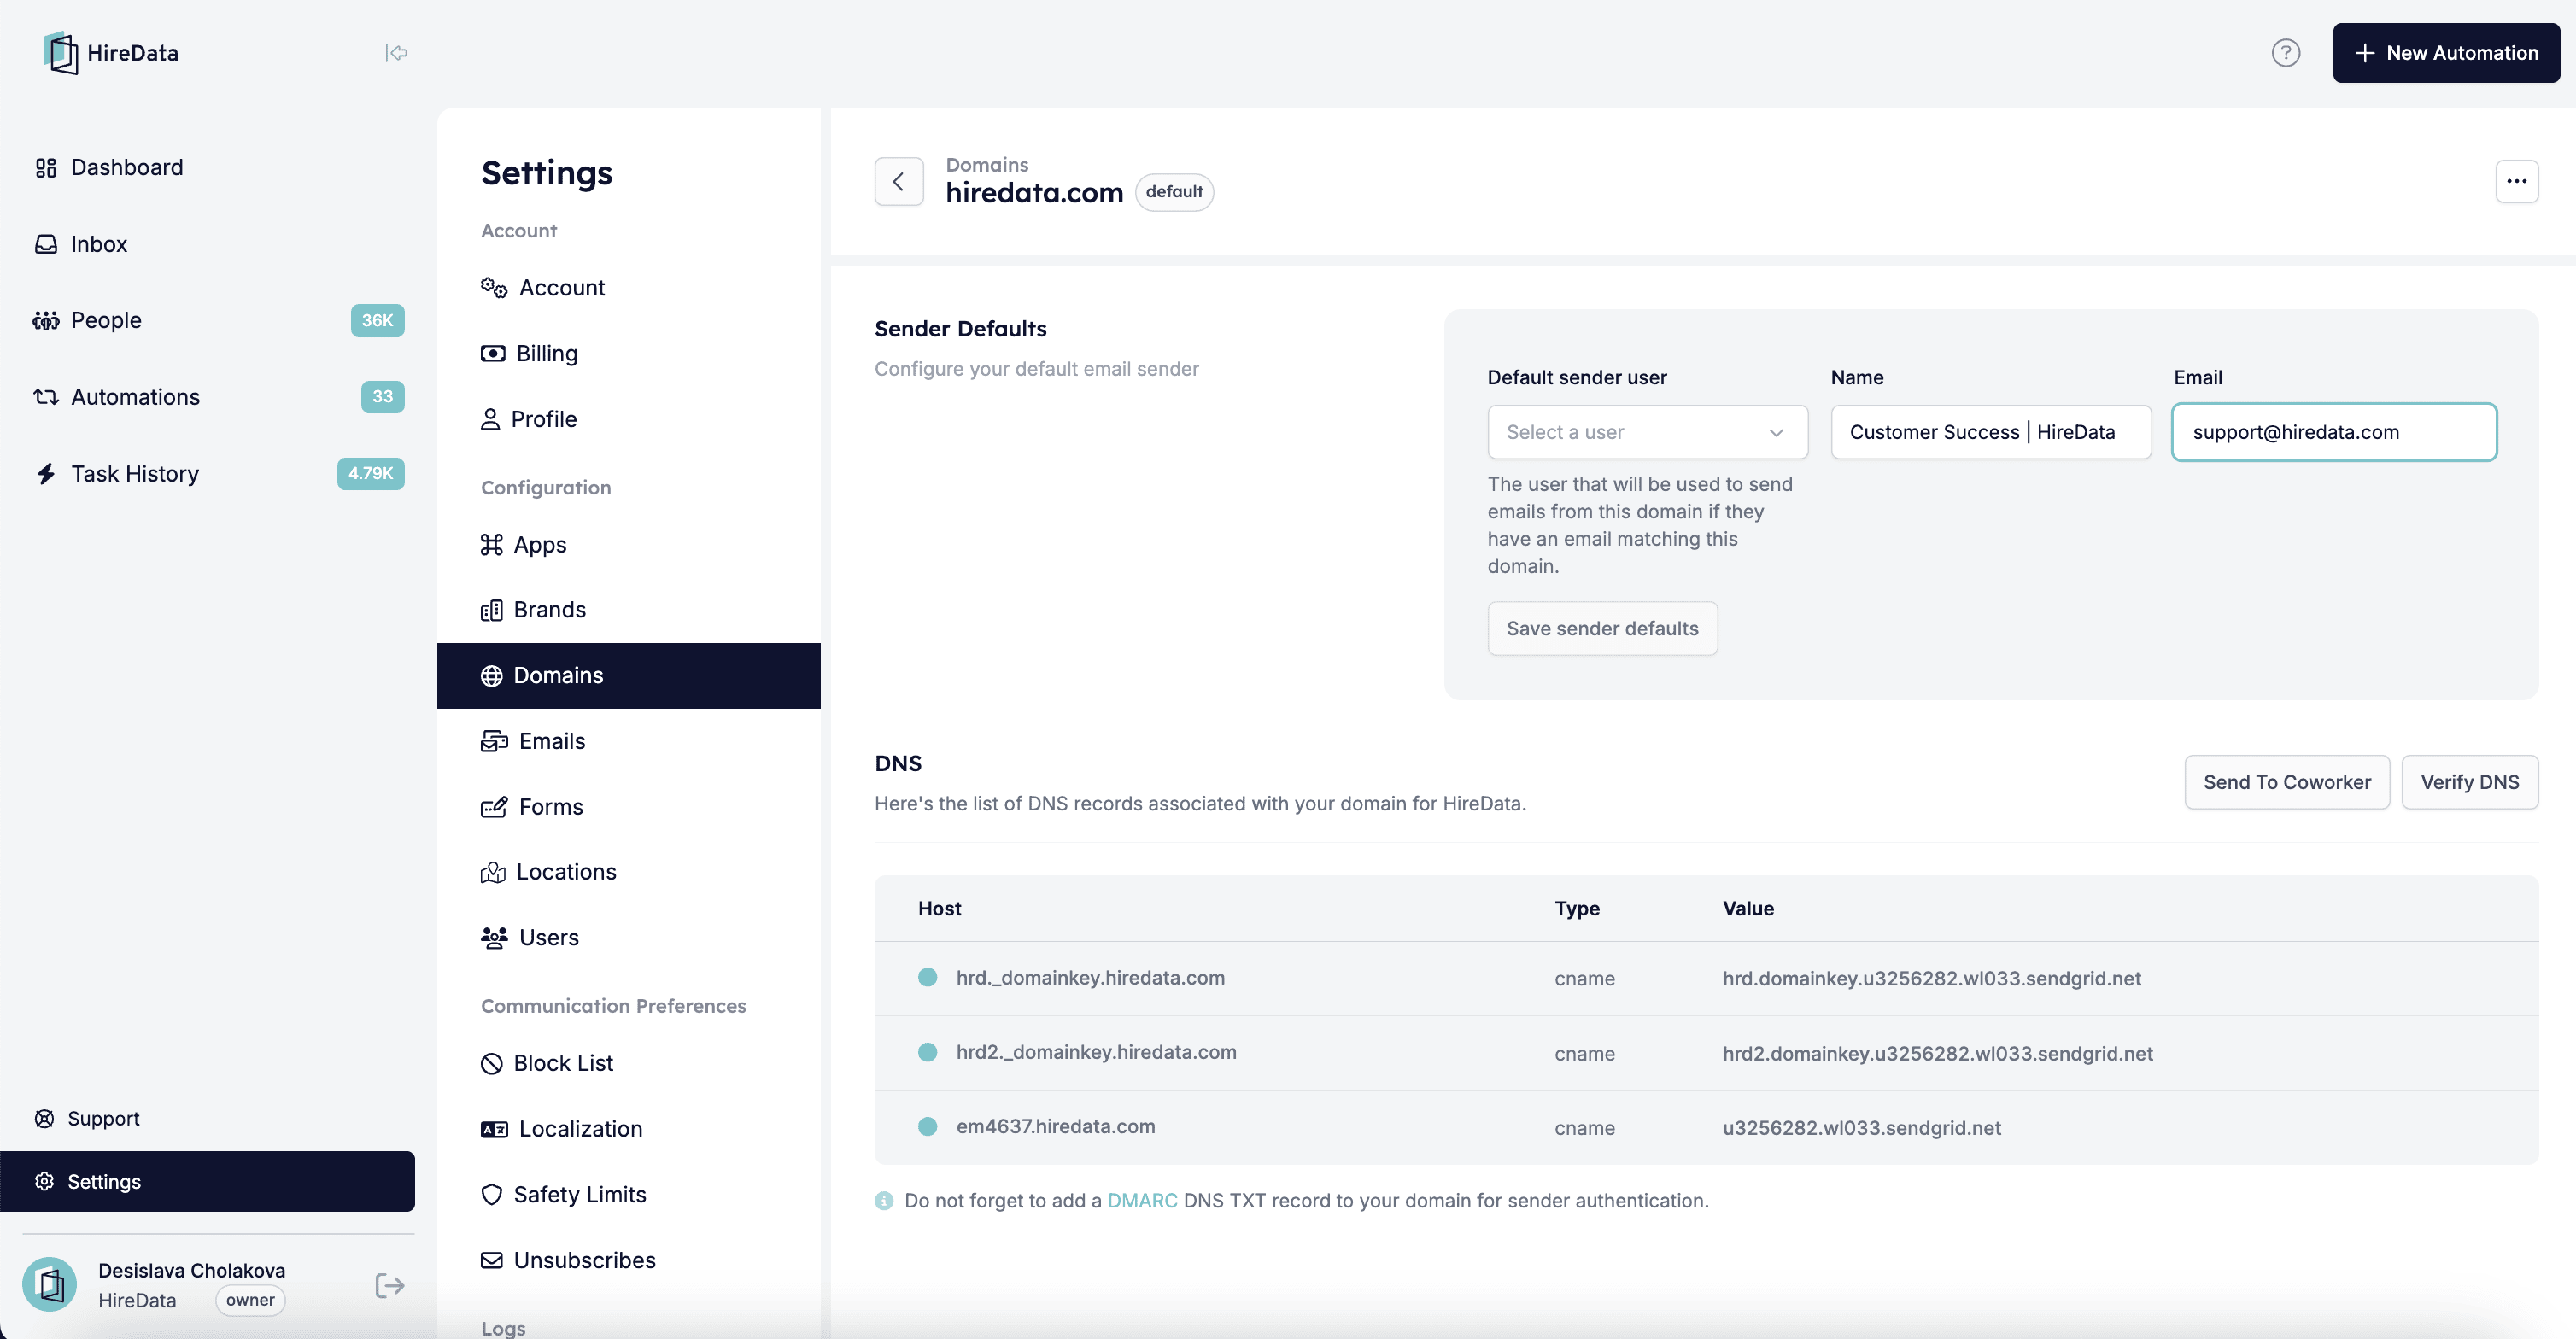Select host em4637.hiredata.com

pos(1055,1127)
